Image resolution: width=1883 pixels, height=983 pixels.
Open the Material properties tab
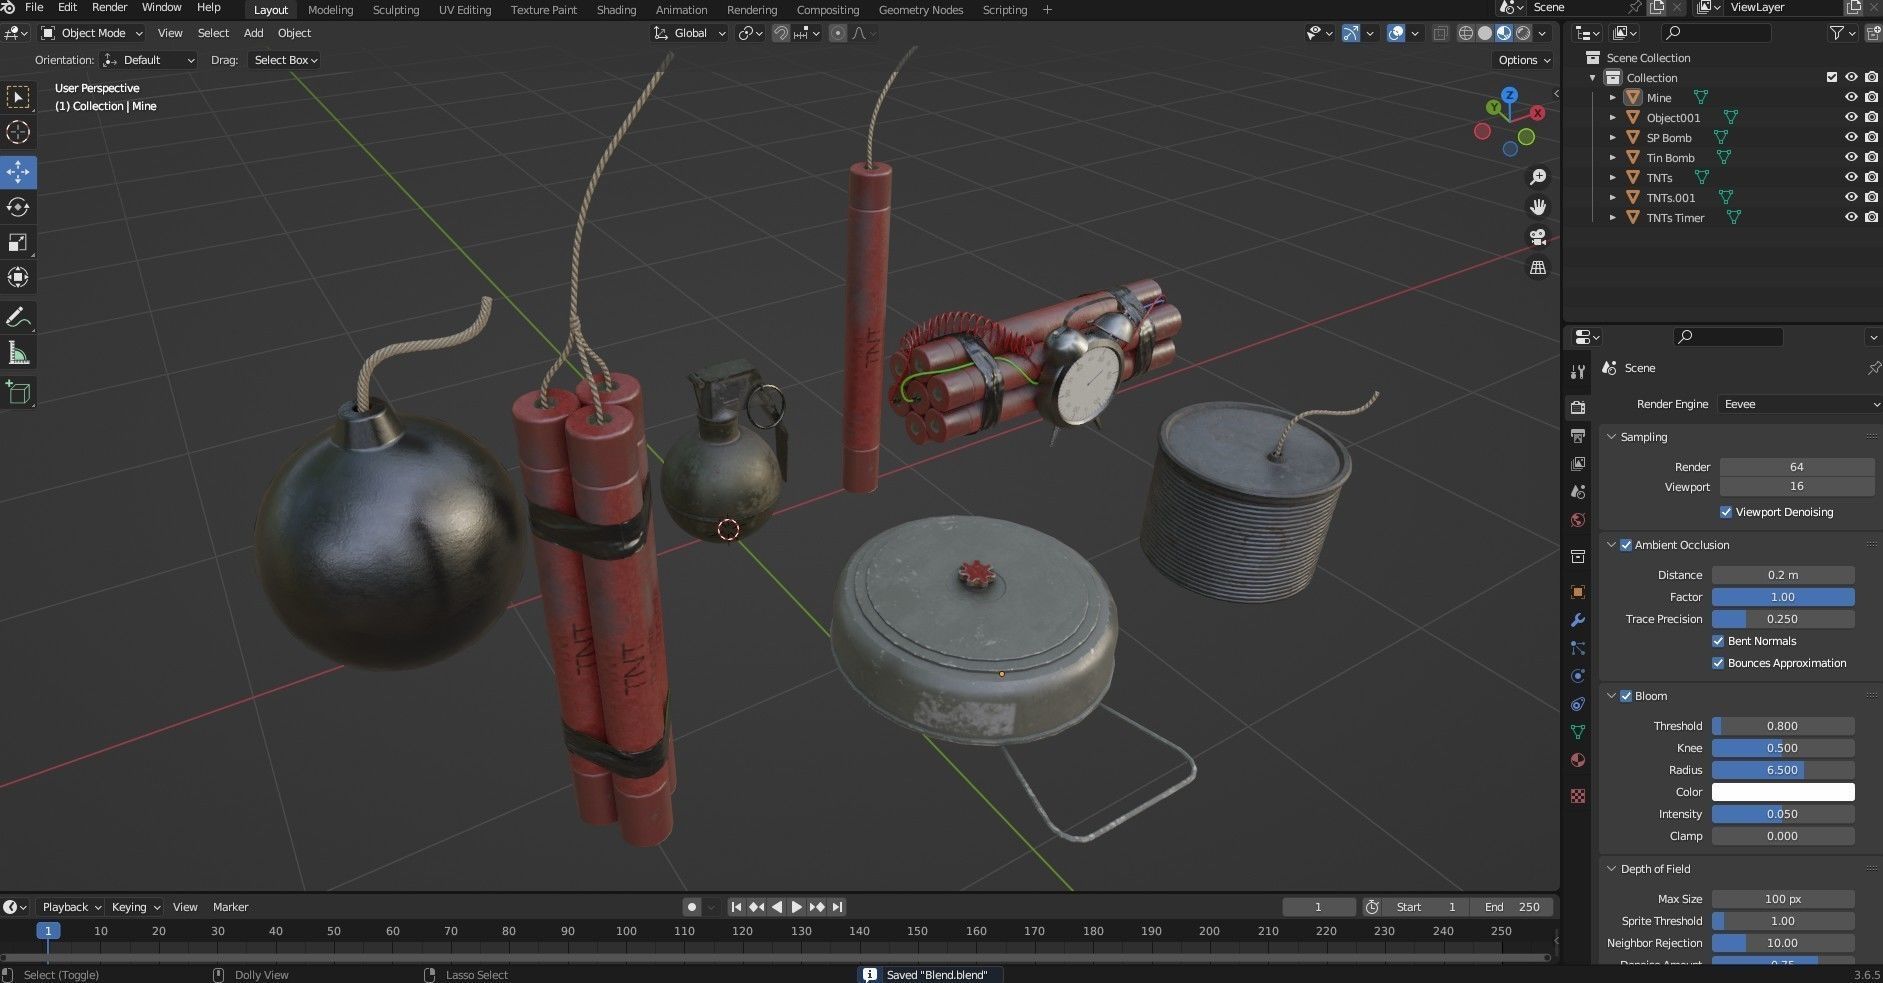tap(1578, 760)
